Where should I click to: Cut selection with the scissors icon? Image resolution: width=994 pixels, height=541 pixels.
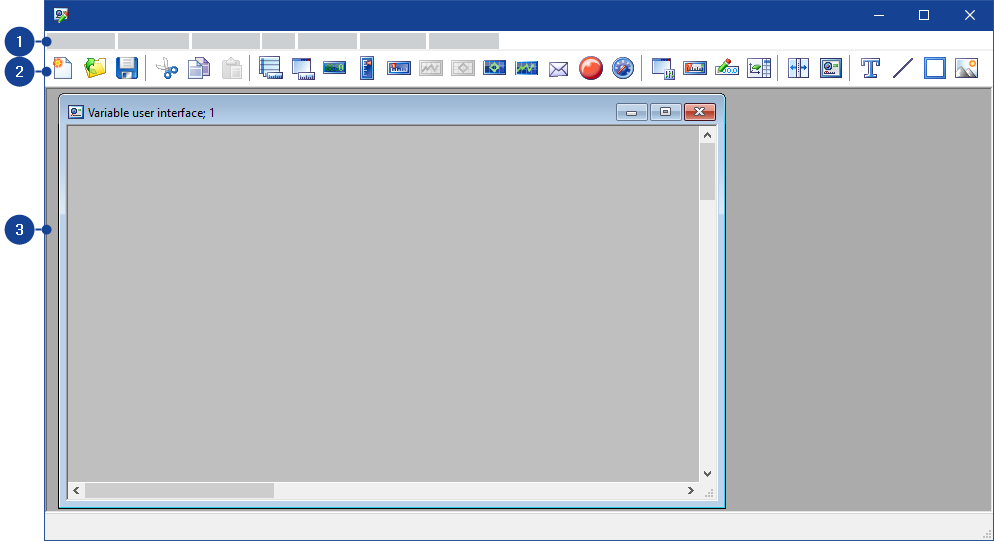click(167, 68)
